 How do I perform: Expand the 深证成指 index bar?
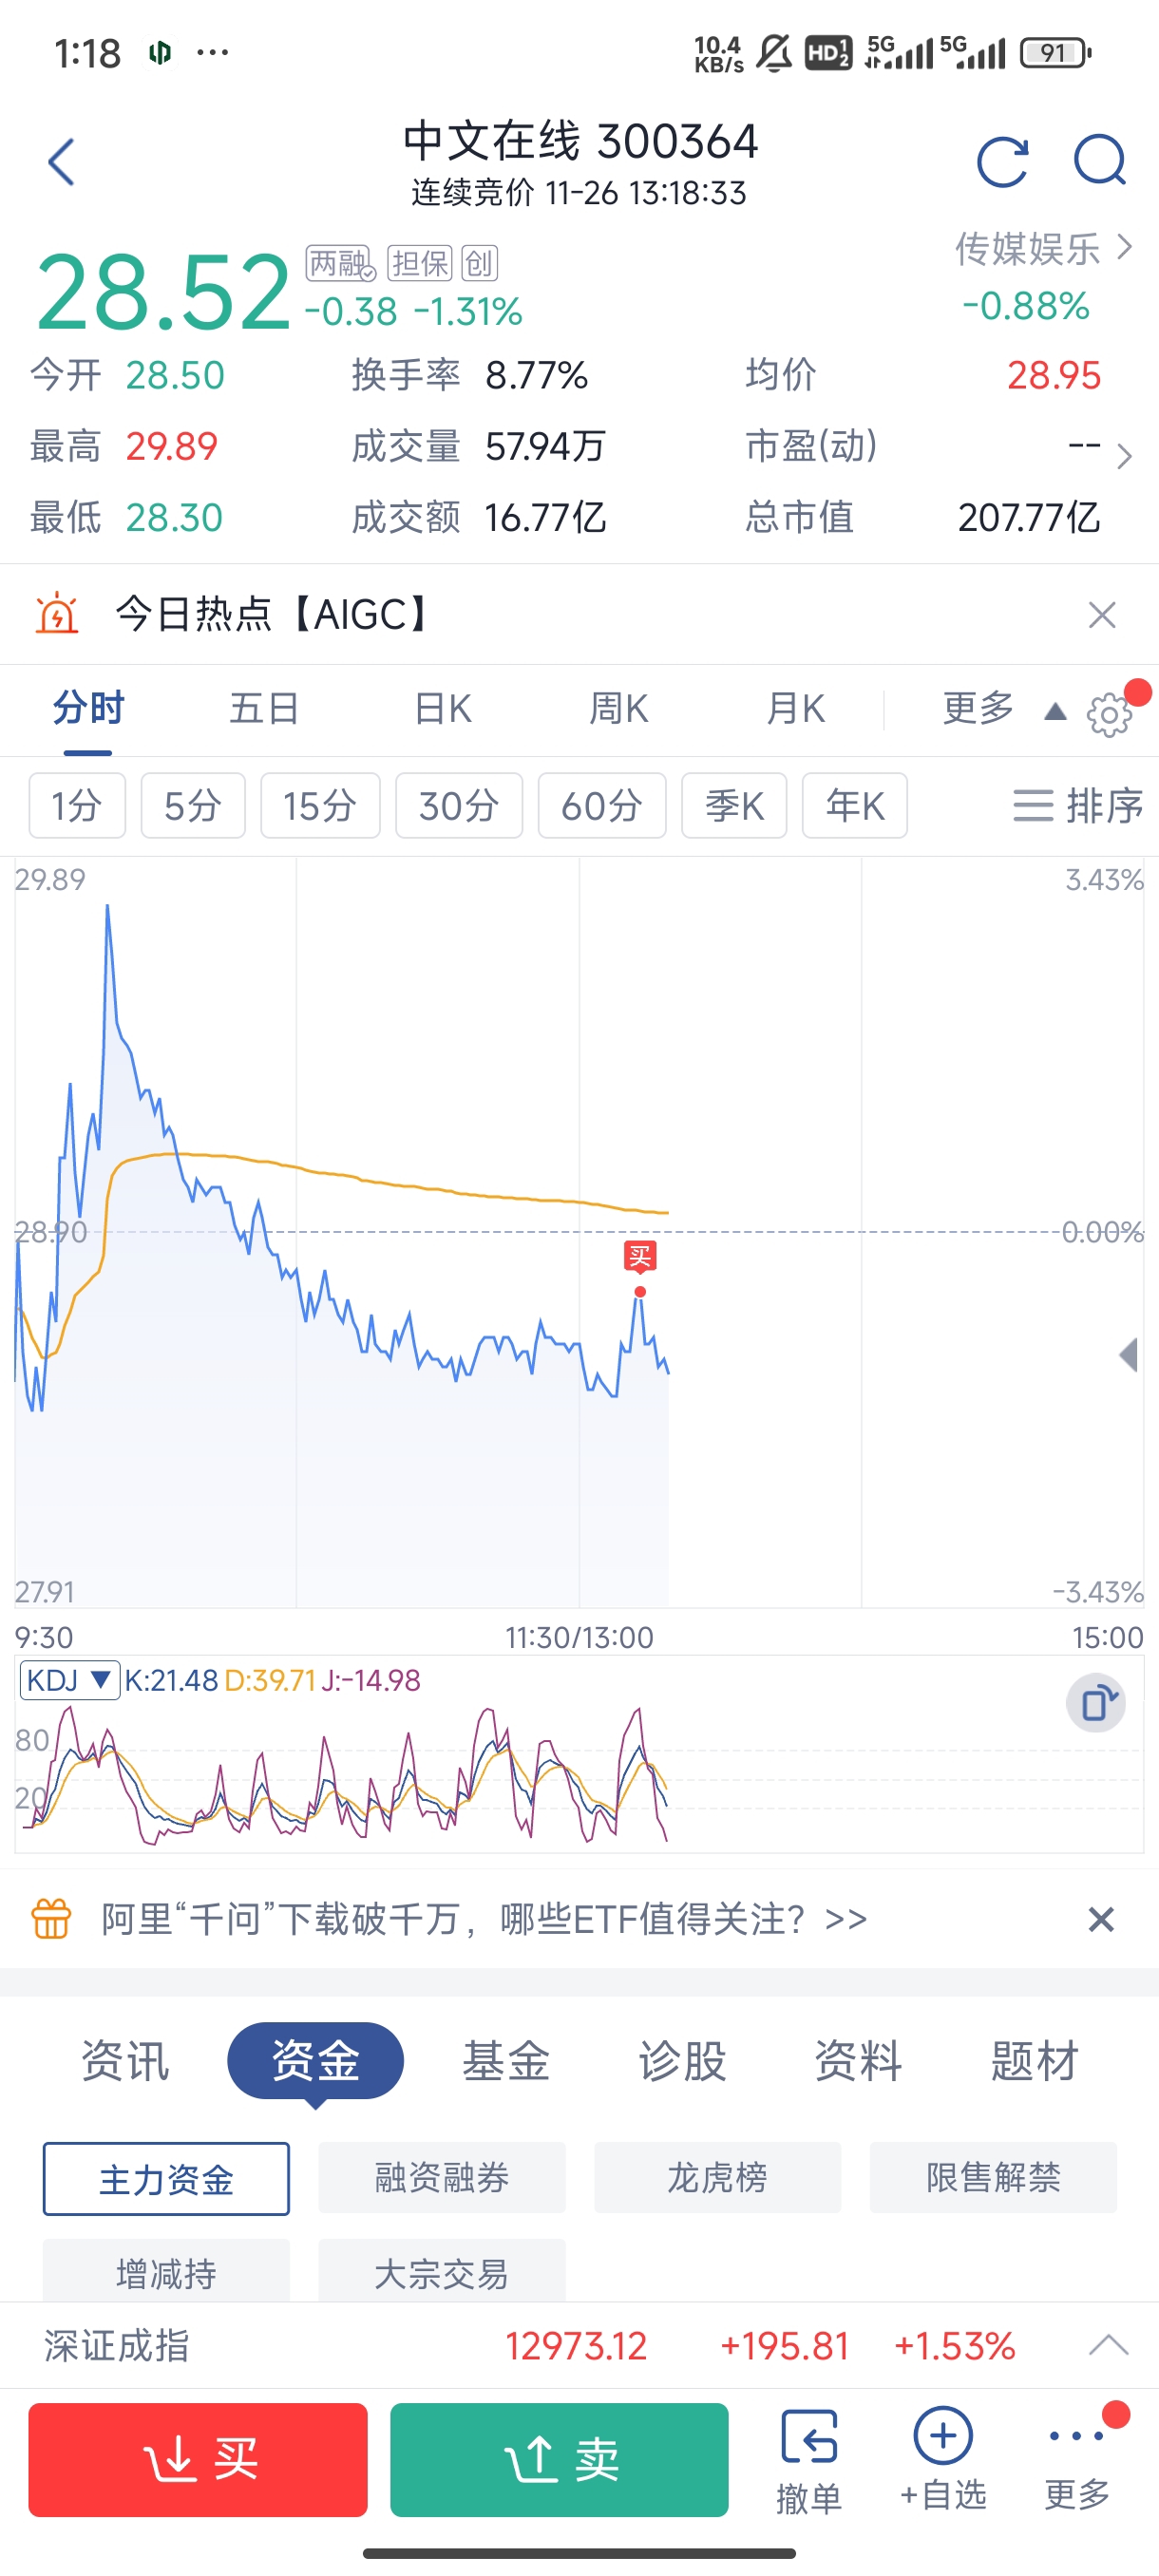(x=1108, y=2345)
